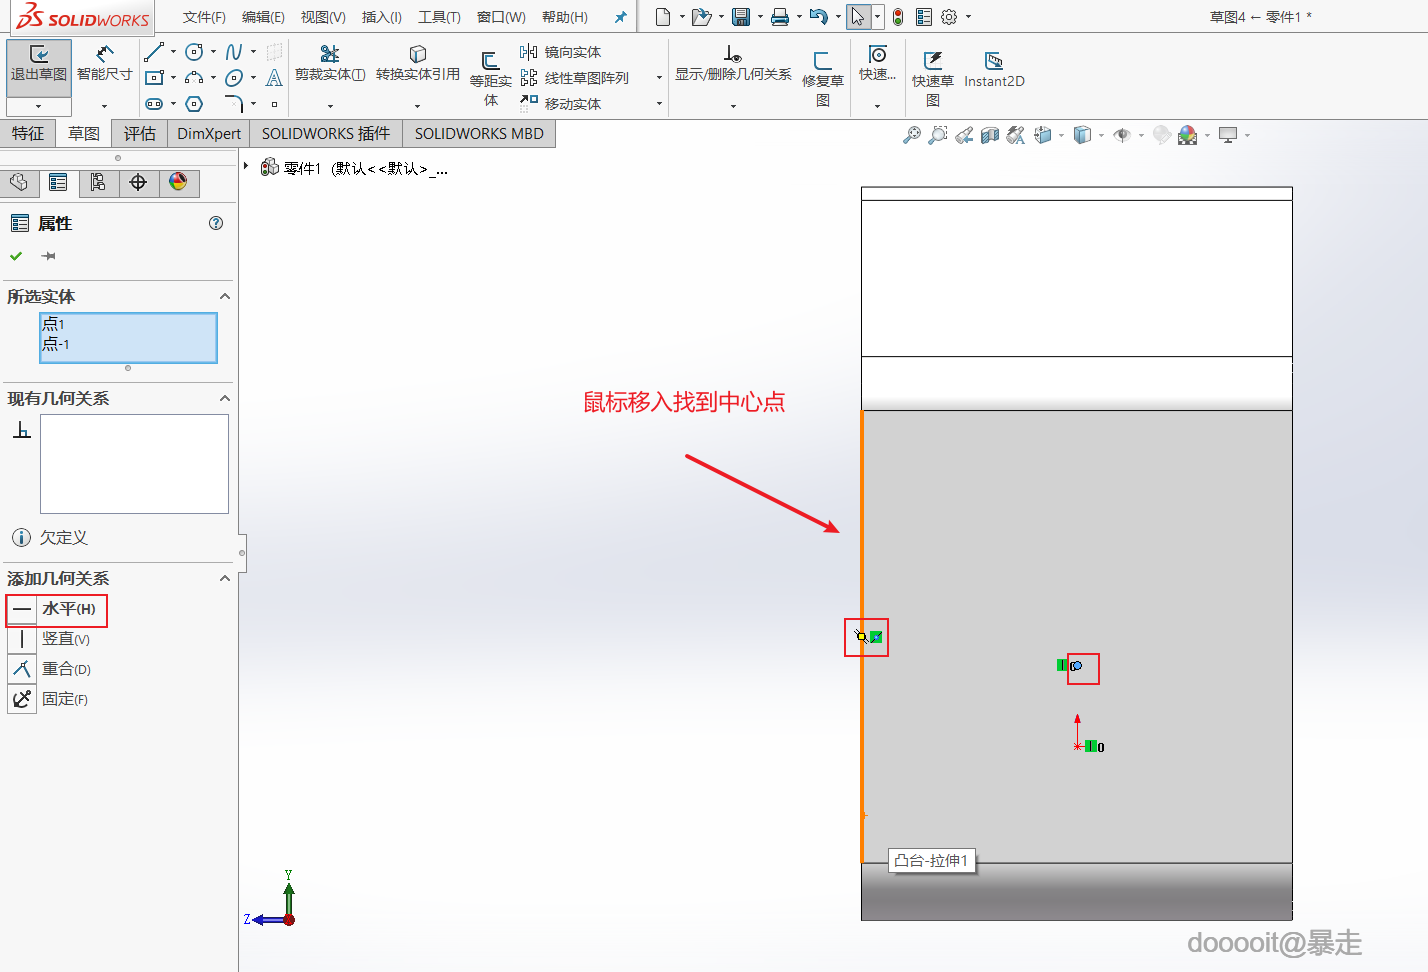Screen dimensions: 1428x972
Task: Toggle the keep-visible pushpin in 属性 panel
Action: coord(48,256)
